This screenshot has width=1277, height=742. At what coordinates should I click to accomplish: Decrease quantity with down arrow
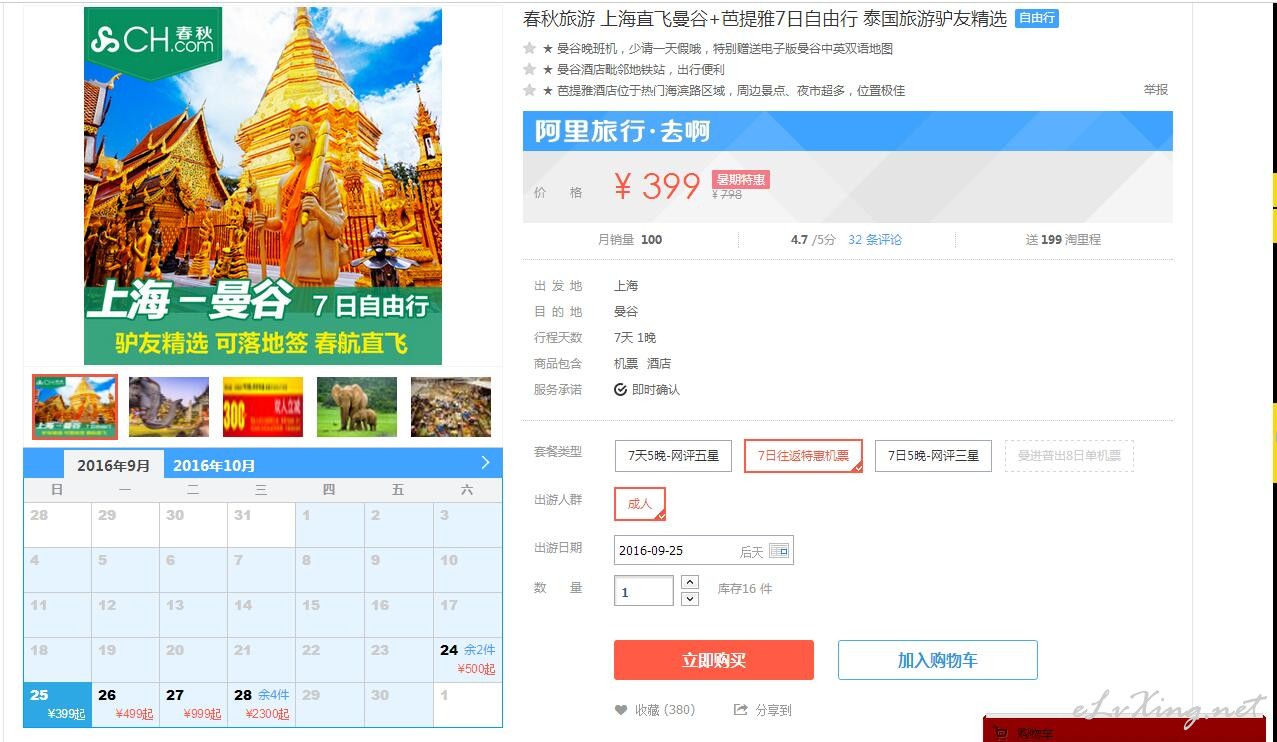[690, 599]
